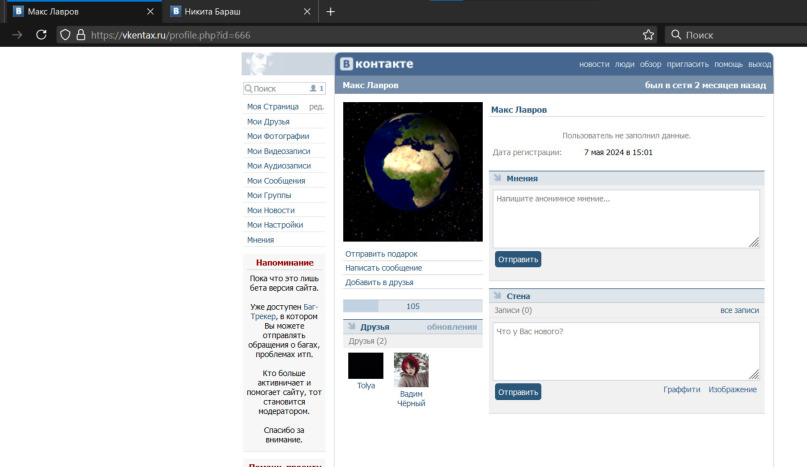Collapse the Друзья section arrow icon
Viewport: 807px width, 467px height.
pyautogui.click(x=352, y=326)
